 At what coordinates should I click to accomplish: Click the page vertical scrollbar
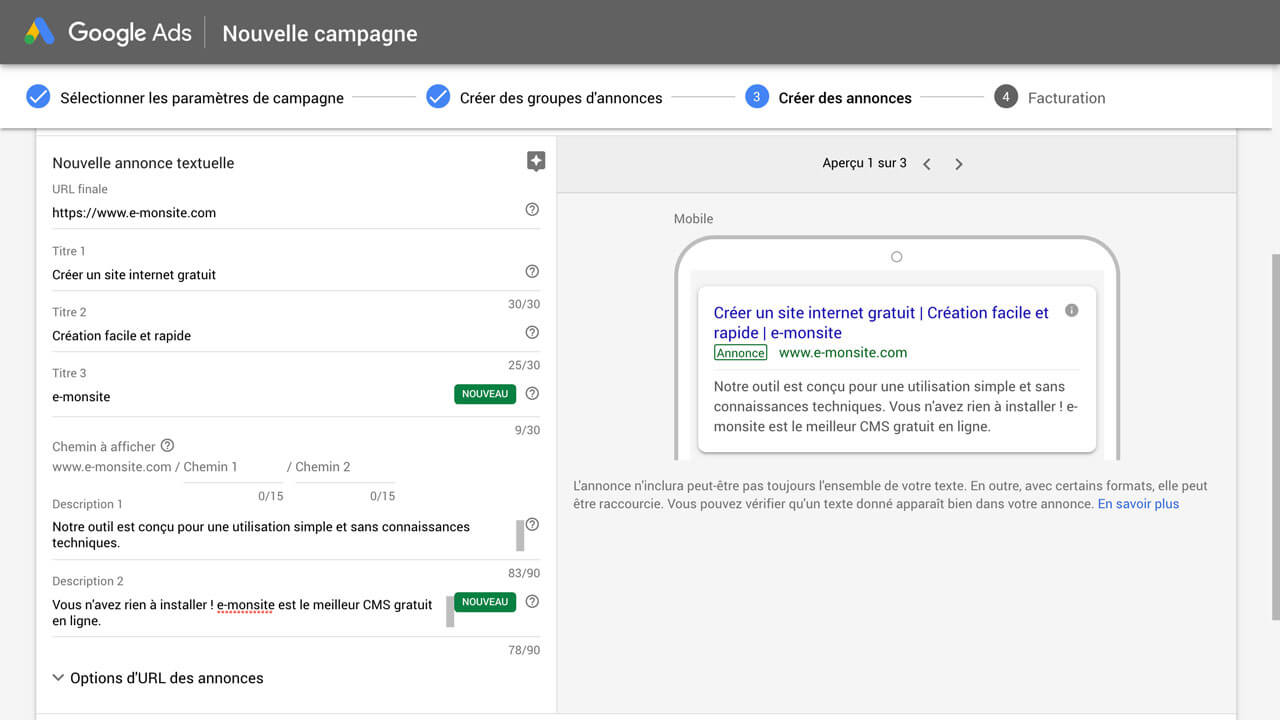tap(1274, 435)
